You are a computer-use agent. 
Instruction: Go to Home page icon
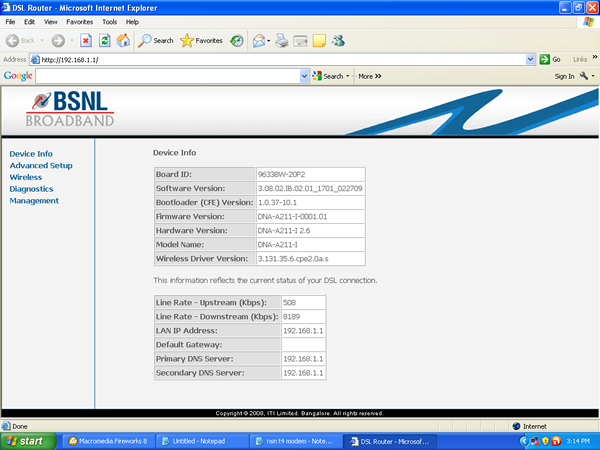[x=123, y=41]
